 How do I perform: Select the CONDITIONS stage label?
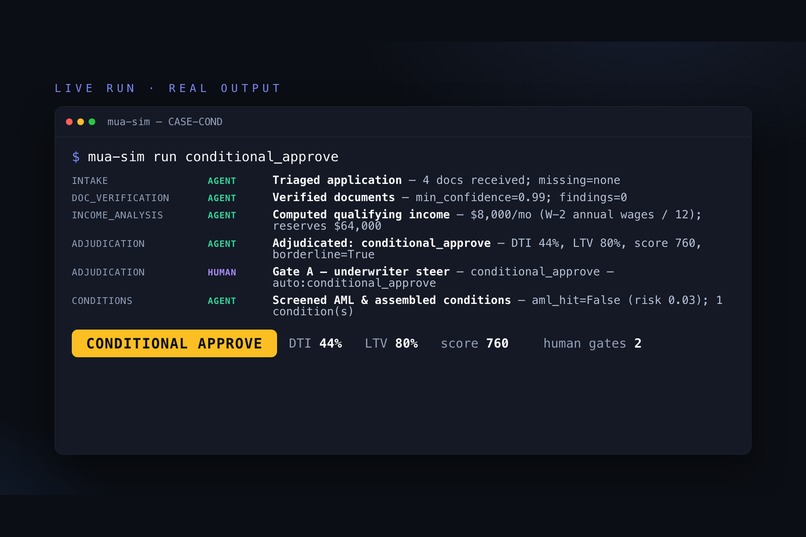(102, 301)
